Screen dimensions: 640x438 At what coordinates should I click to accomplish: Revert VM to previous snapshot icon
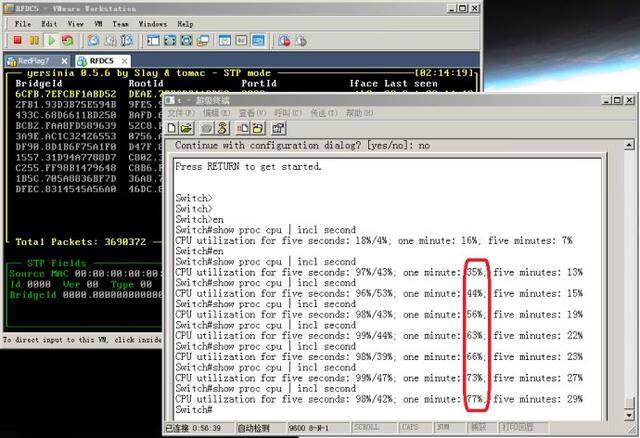110,40
